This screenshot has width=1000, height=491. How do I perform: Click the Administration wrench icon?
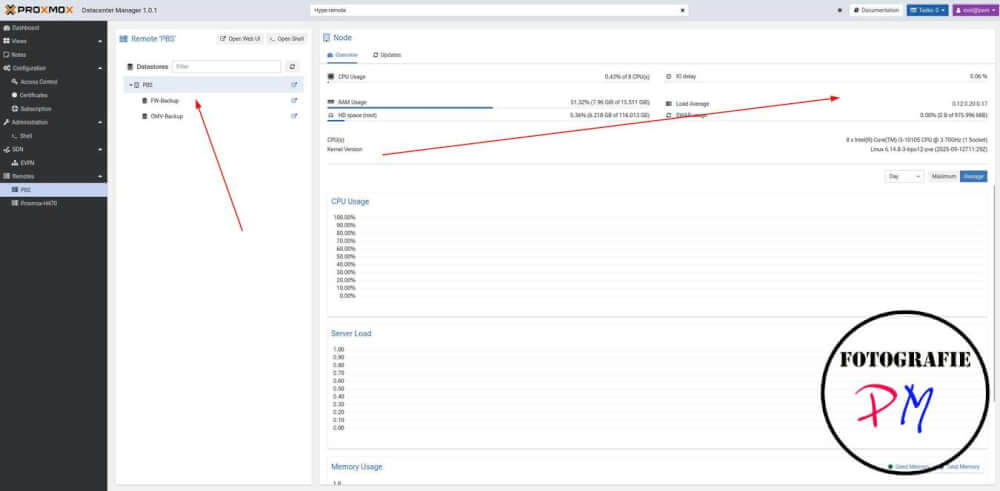[6, 122]
